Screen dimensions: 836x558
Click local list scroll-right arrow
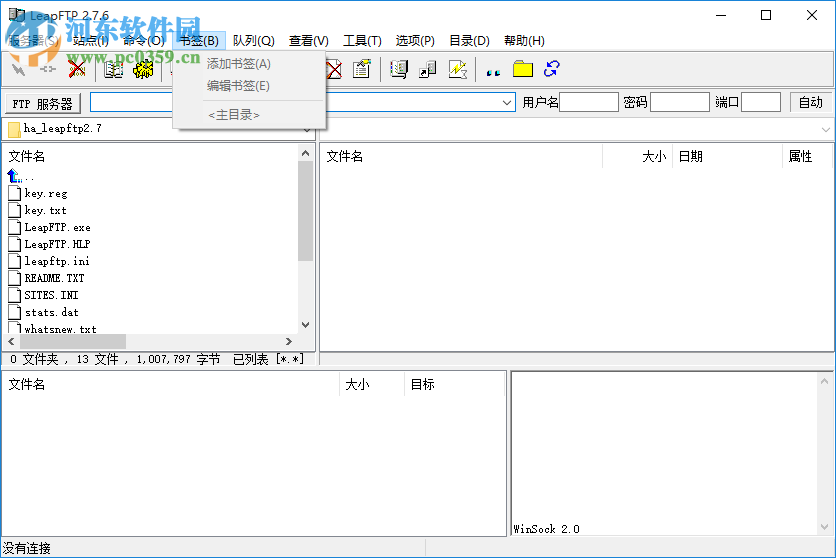[x=288, y=341]
